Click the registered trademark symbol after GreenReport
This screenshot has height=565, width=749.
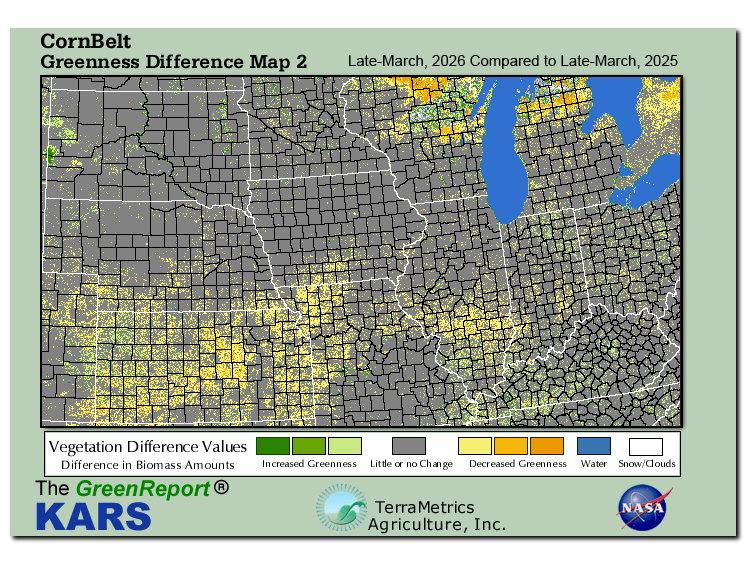[x=222, y=489]
